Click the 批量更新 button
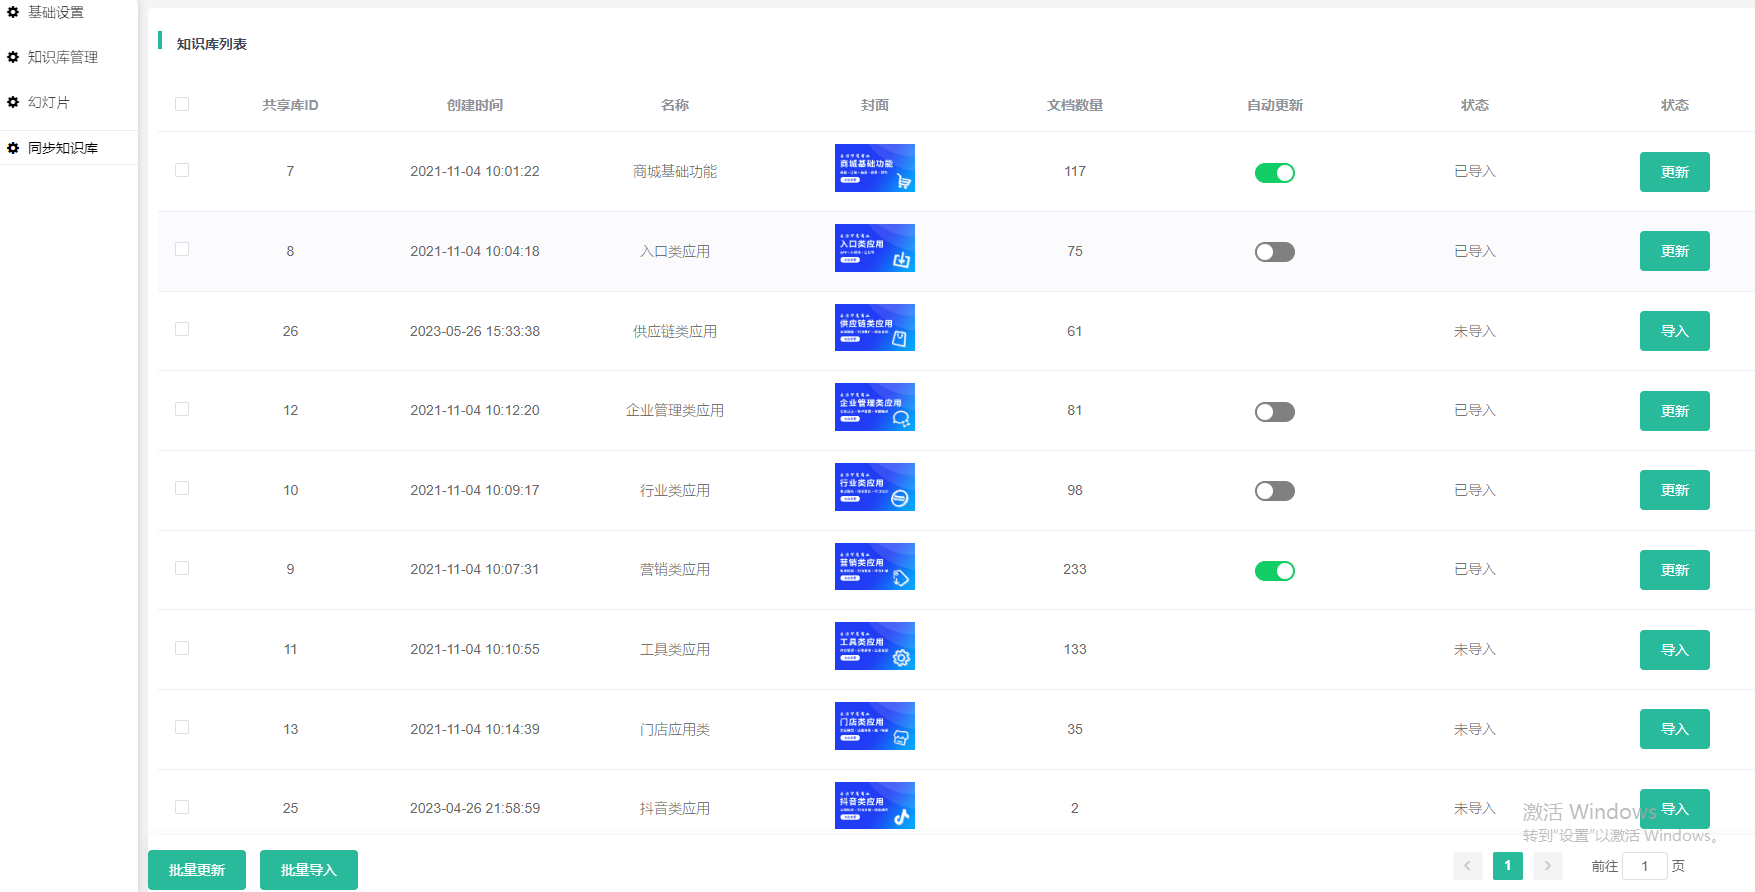Viewport: 1755px width, 892px height. (x=197, y=870)
